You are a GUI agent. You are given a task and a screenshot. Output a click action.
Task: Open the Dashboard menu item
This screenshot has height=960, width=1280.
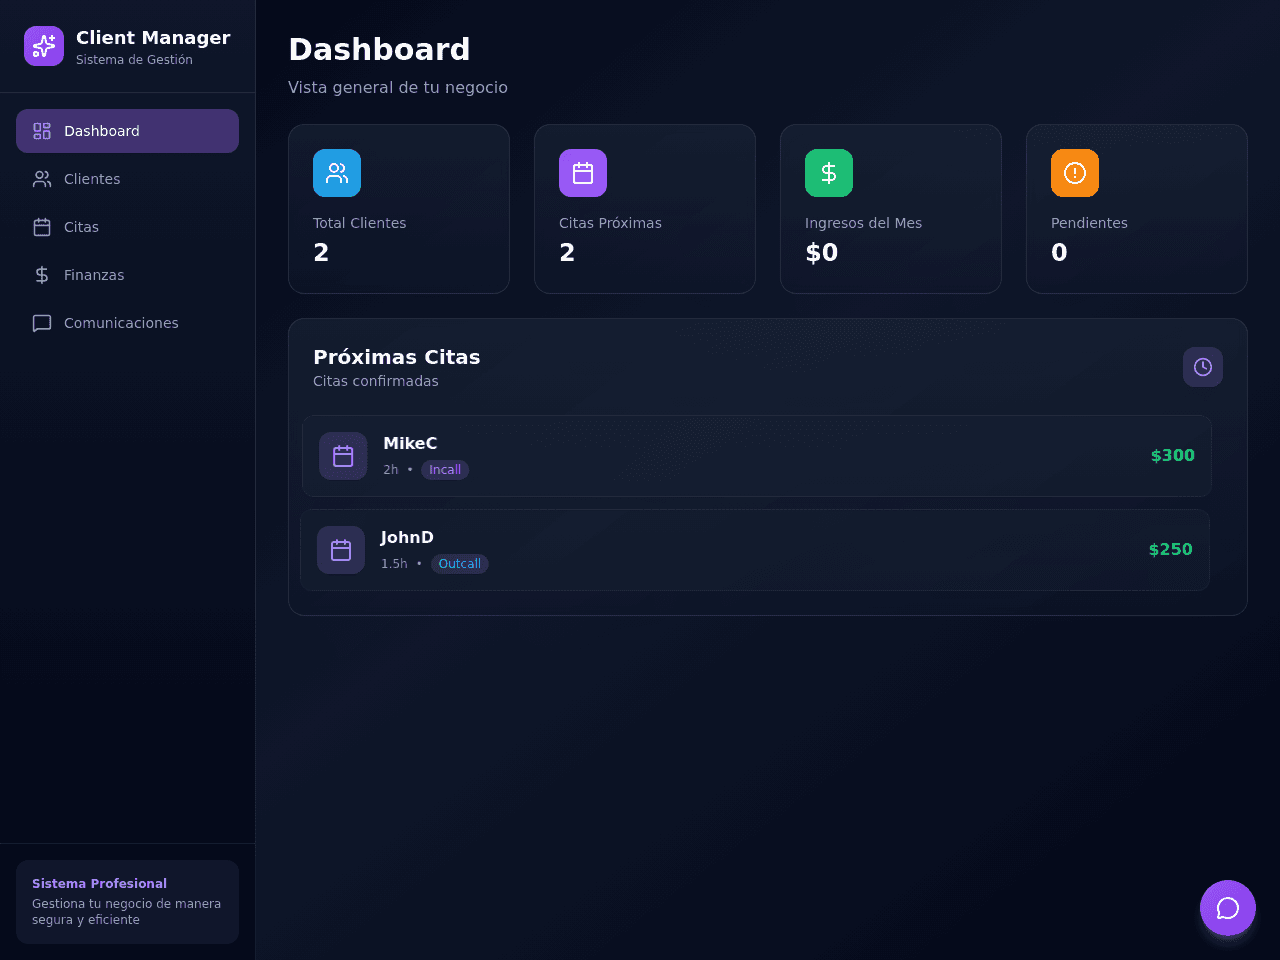[127, 131]
